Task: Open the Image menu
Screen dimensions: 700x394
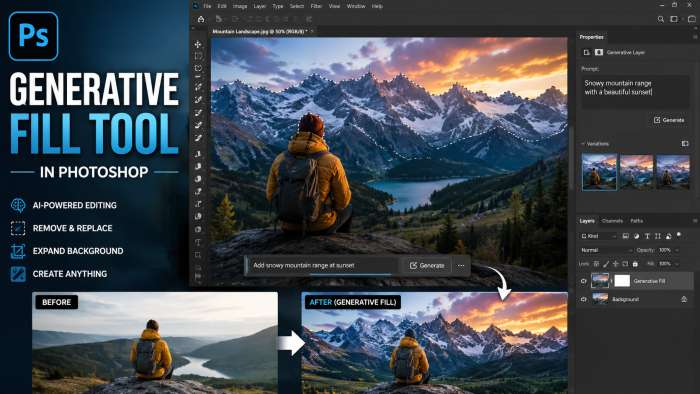Action: click(x=240, y=6)
